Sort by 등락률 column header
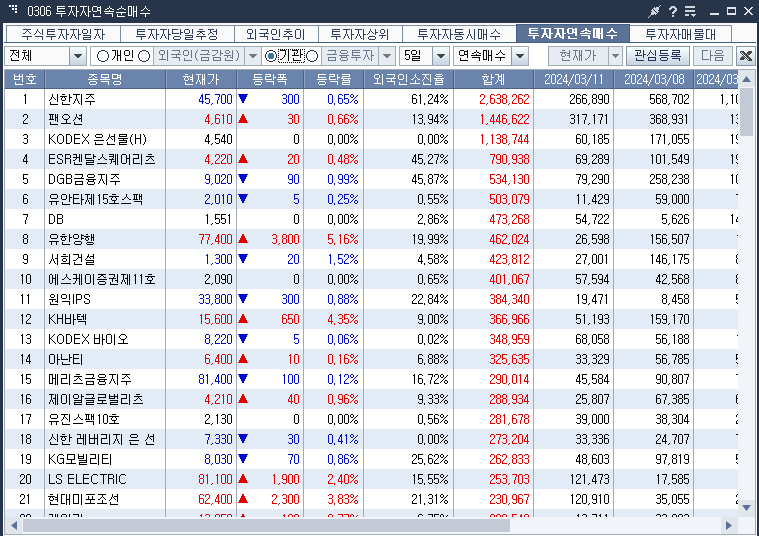Screen dimensions: 759x536 334,79
